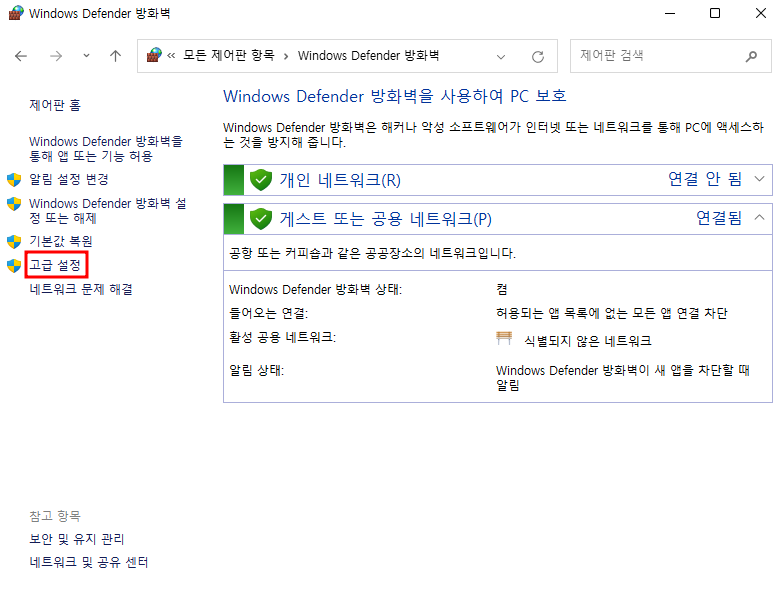Click 연결 안 됨 status text
The height and width of the screenshot is (589, 784).
tap(705, 179)
